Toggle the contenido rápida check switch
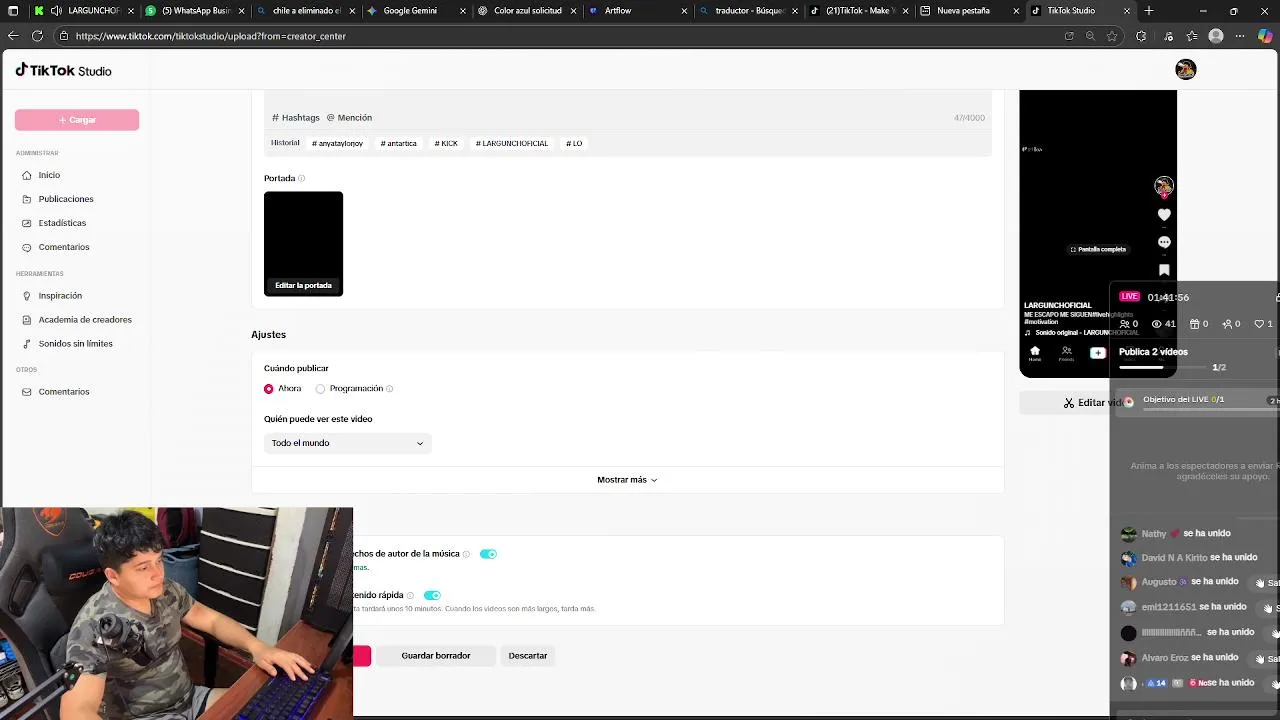This screenshot has width=1280, height=720. click(x=432, y=595)
